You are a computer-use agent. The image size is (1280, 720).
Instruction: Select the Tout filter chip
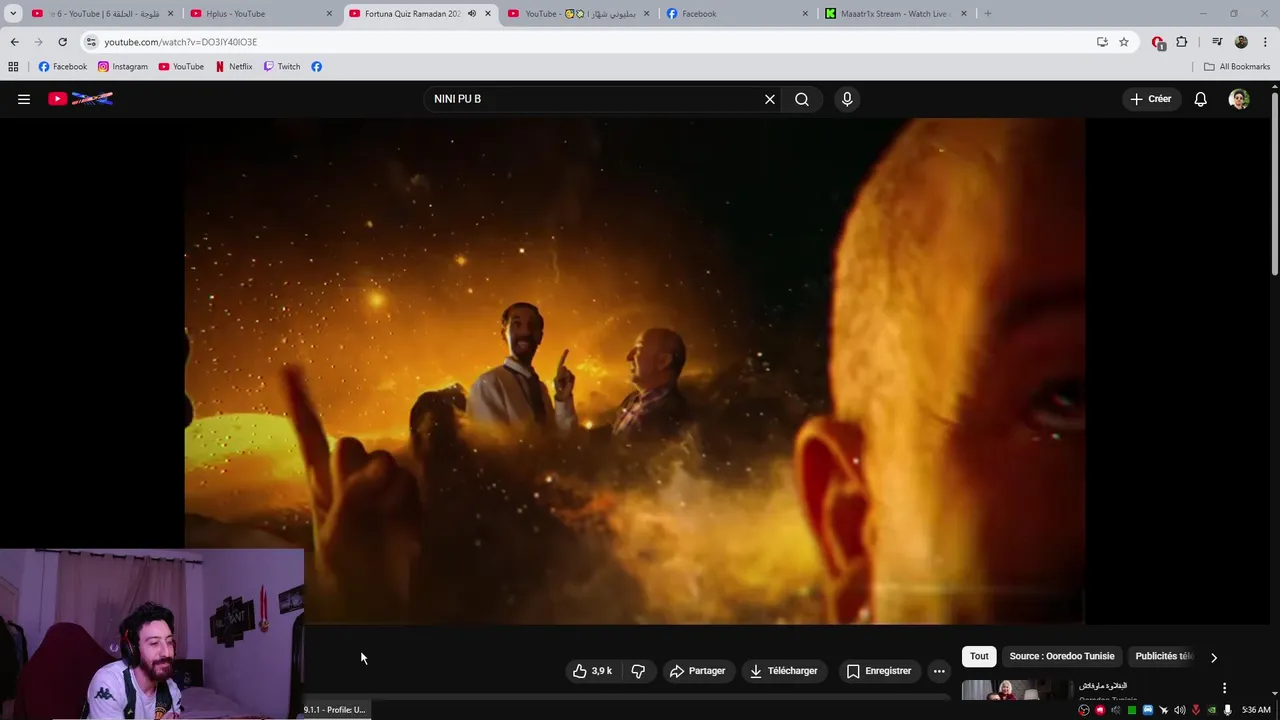979,656
